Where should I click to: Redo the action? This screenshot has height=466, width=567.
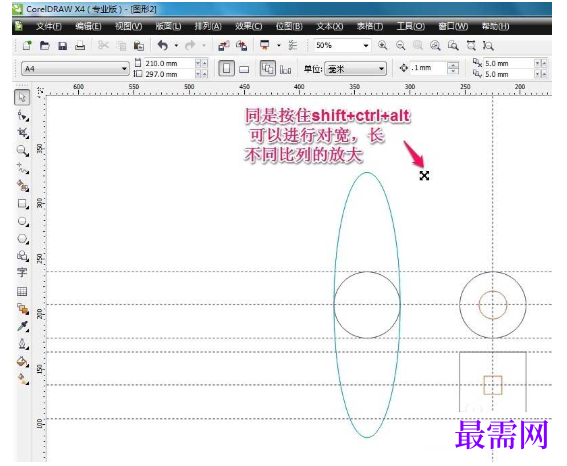190,46
